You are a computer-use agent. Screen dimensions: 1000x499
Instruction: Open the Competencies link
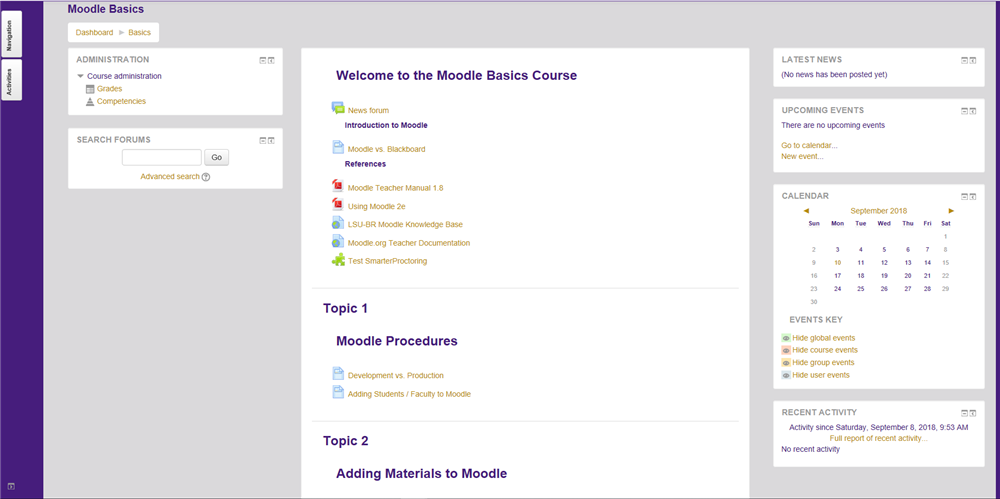click(121, 101)
